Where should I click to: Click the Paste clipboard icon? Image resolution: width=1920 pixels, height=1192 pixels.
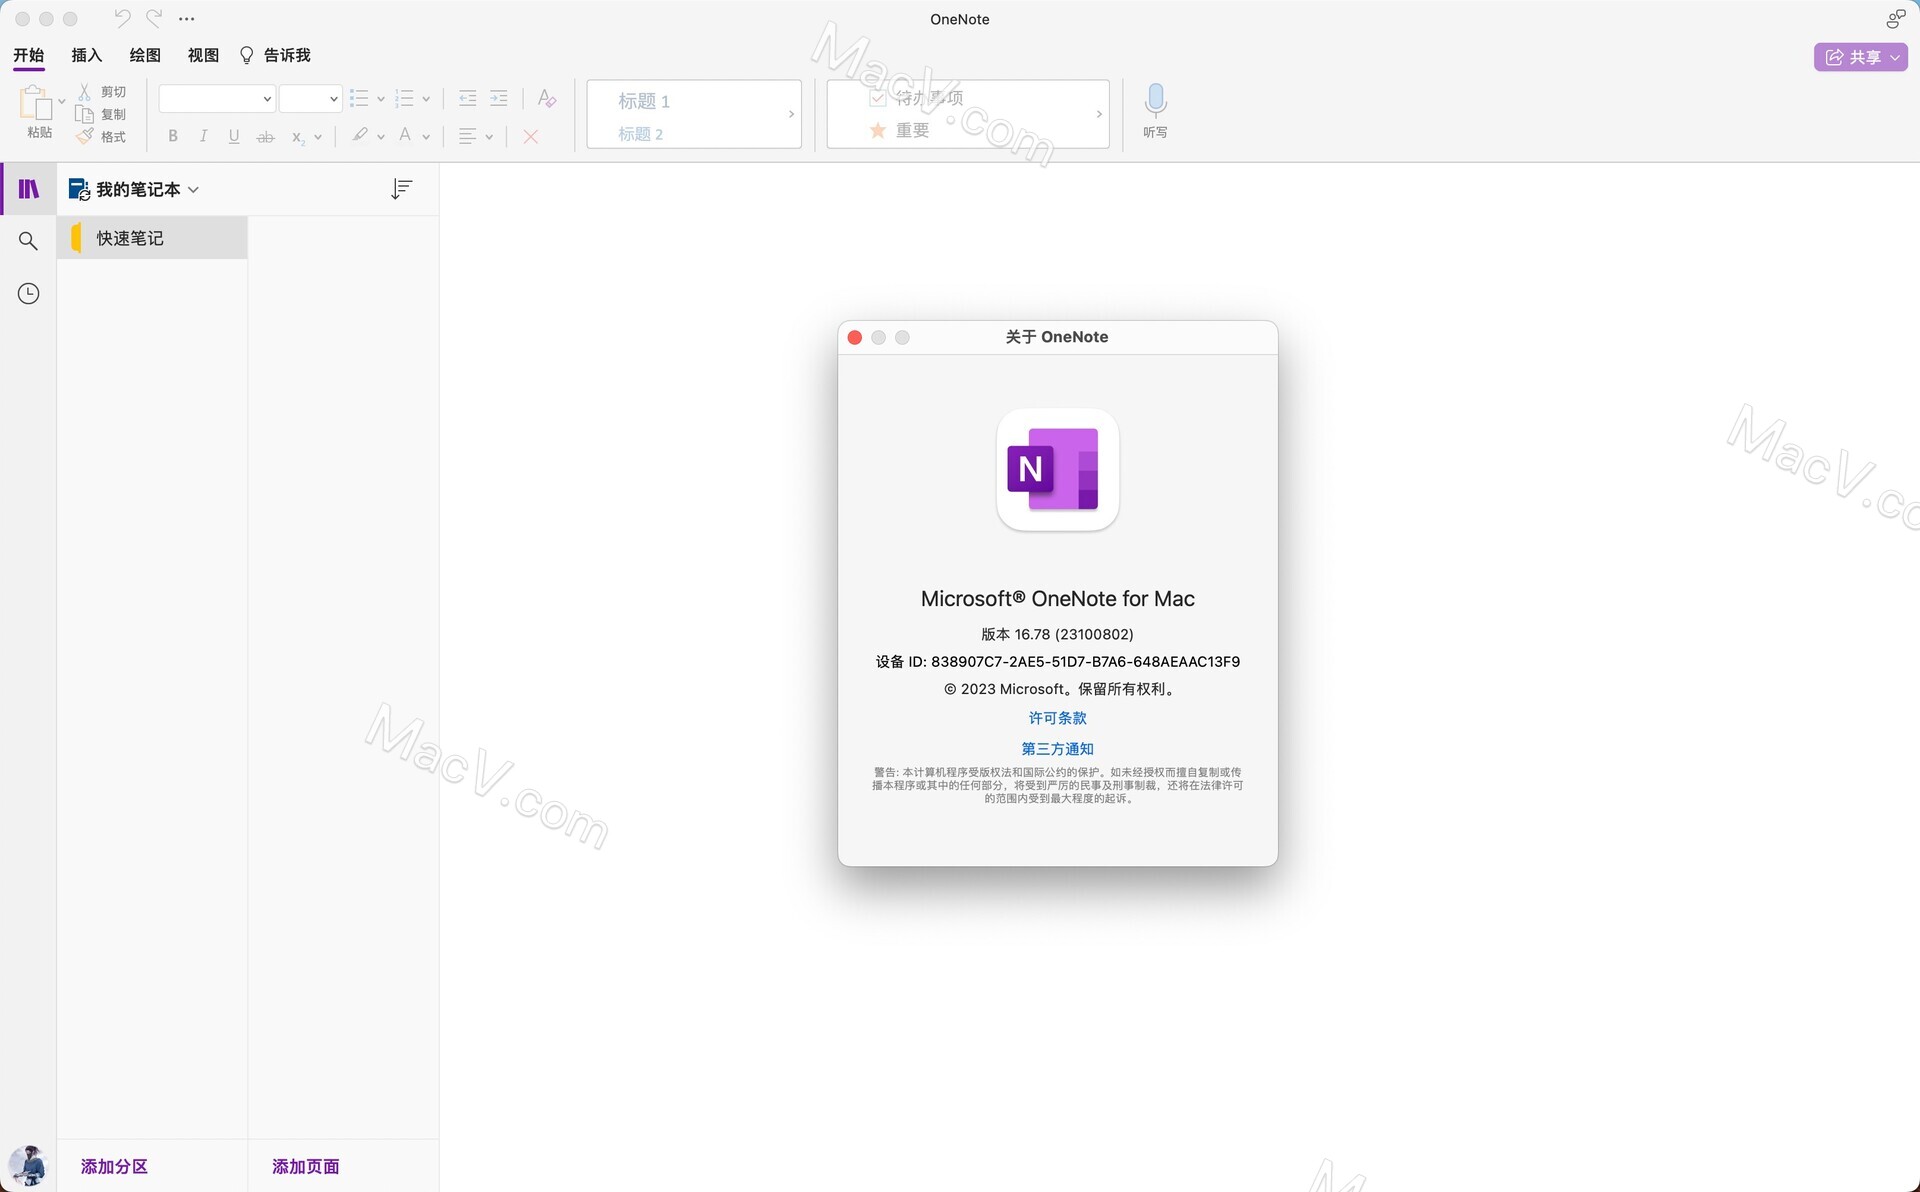point(35,102)
